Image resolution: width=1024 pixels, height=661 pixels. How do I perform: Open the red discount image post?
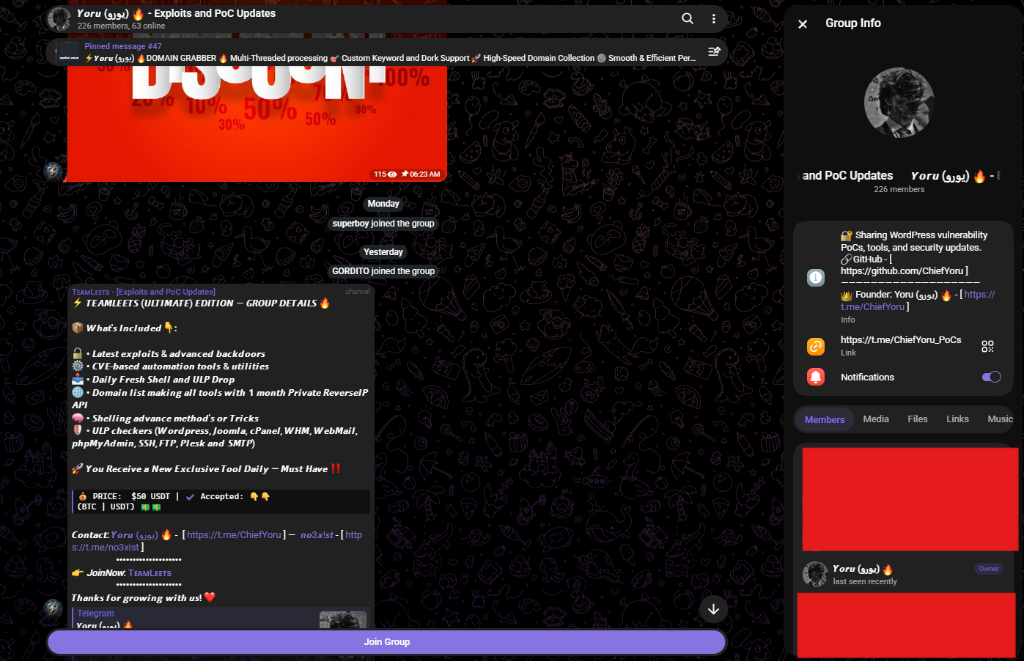(257, 123)
